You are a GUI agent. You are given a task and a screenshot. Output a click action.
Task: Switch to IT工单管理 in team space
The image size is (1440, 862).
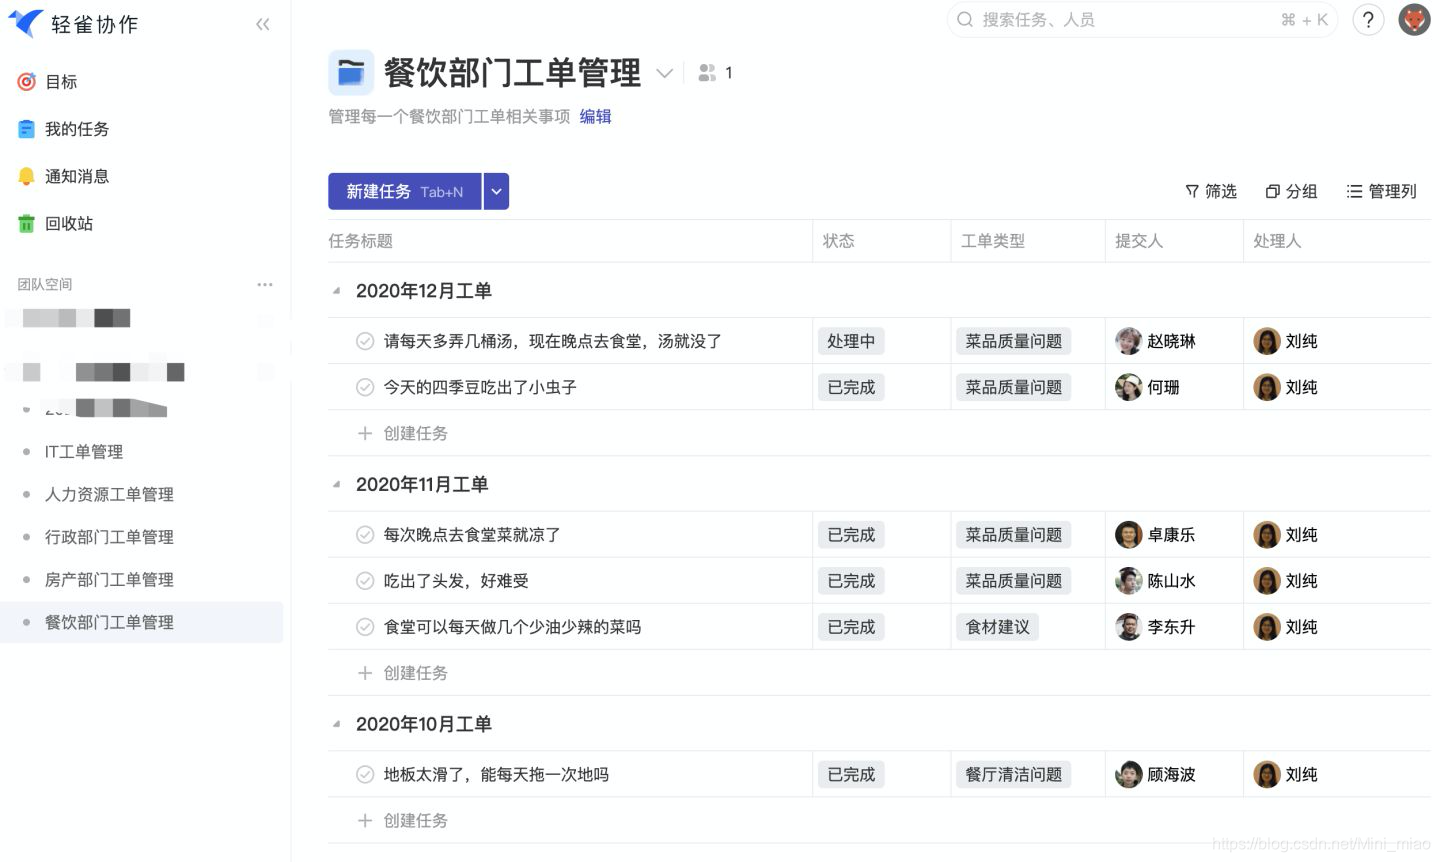point(84,451)
